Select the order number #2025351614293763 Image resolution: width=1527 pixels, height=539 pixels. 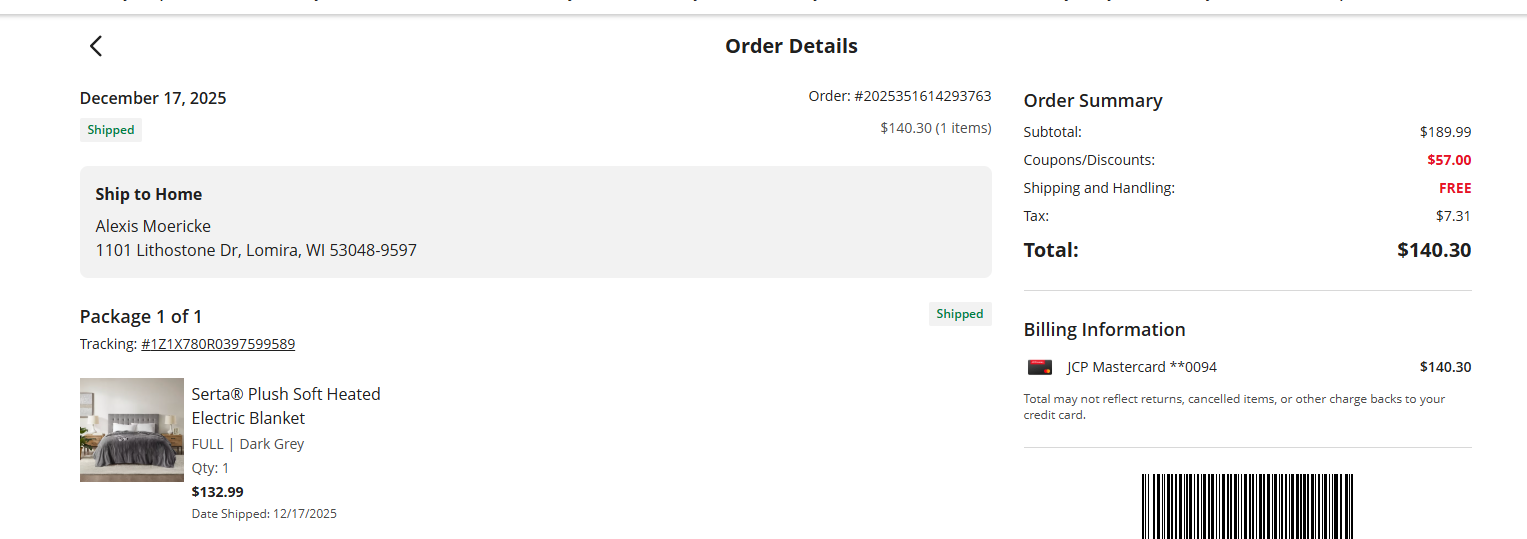coord(922,96)
